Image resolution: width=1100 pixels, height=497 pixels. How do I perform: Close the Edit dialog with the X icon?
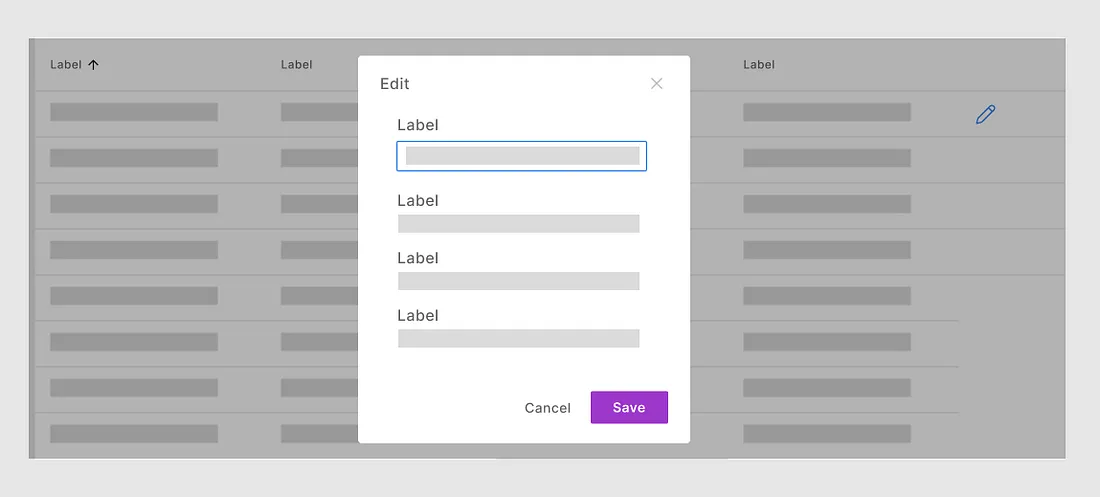(x=657, y=84)
